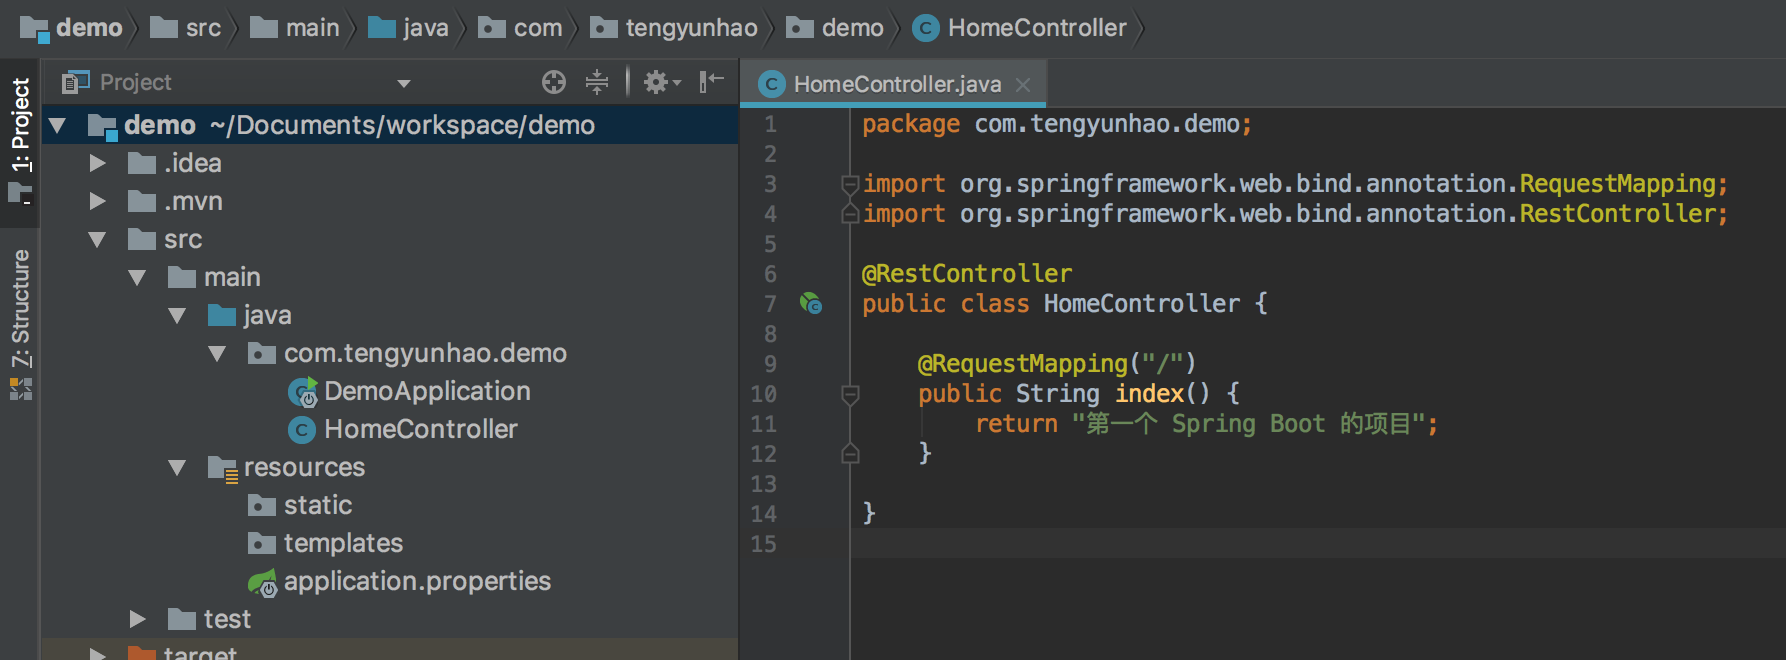Image resolution: width=1786 pixels, height=660 pixels.
Task: Expand the .idea folder
Action: pos(98,163)
